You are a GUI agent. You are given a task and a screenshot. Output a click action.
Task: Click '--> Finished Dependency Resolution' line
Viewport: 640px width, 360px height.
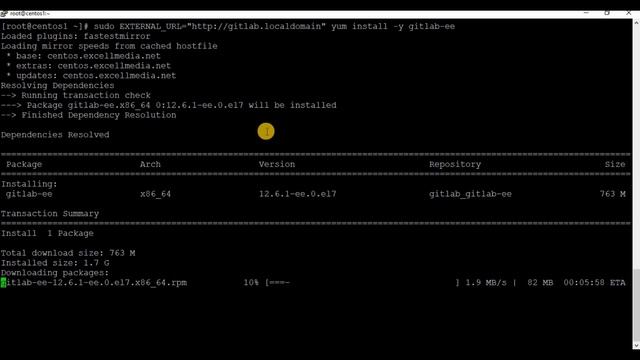coord(89,115)
